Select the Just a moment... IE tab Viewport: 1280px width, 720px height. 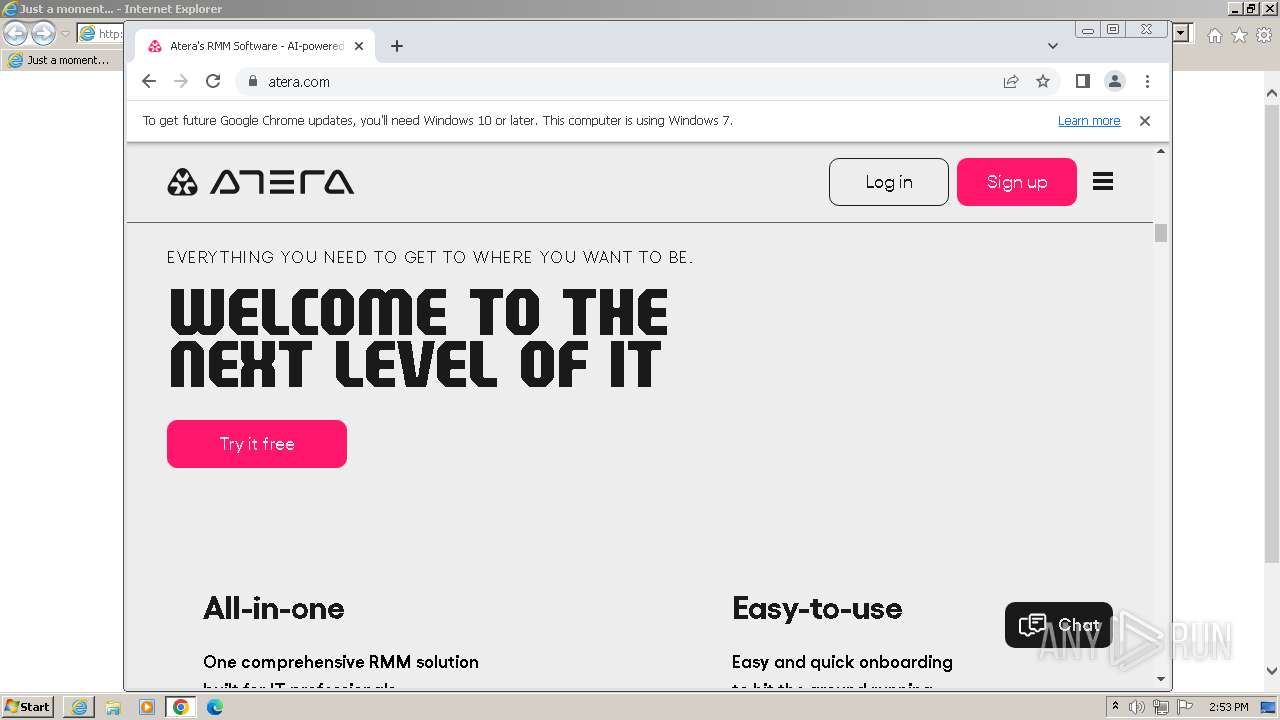click(x=62, y=60)
